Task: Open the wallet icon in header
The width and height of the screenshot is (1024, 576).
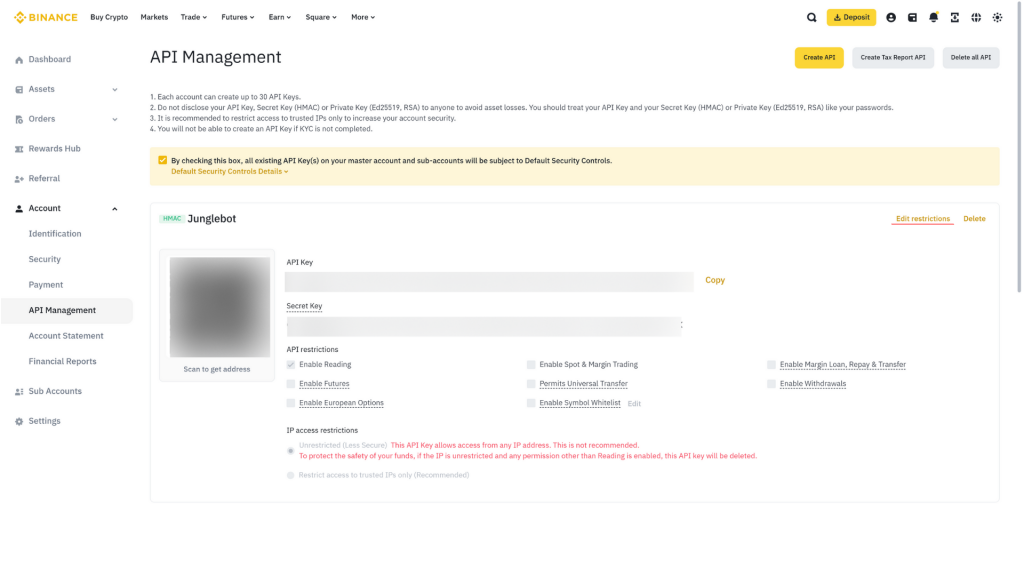Action: click(912, 18)
